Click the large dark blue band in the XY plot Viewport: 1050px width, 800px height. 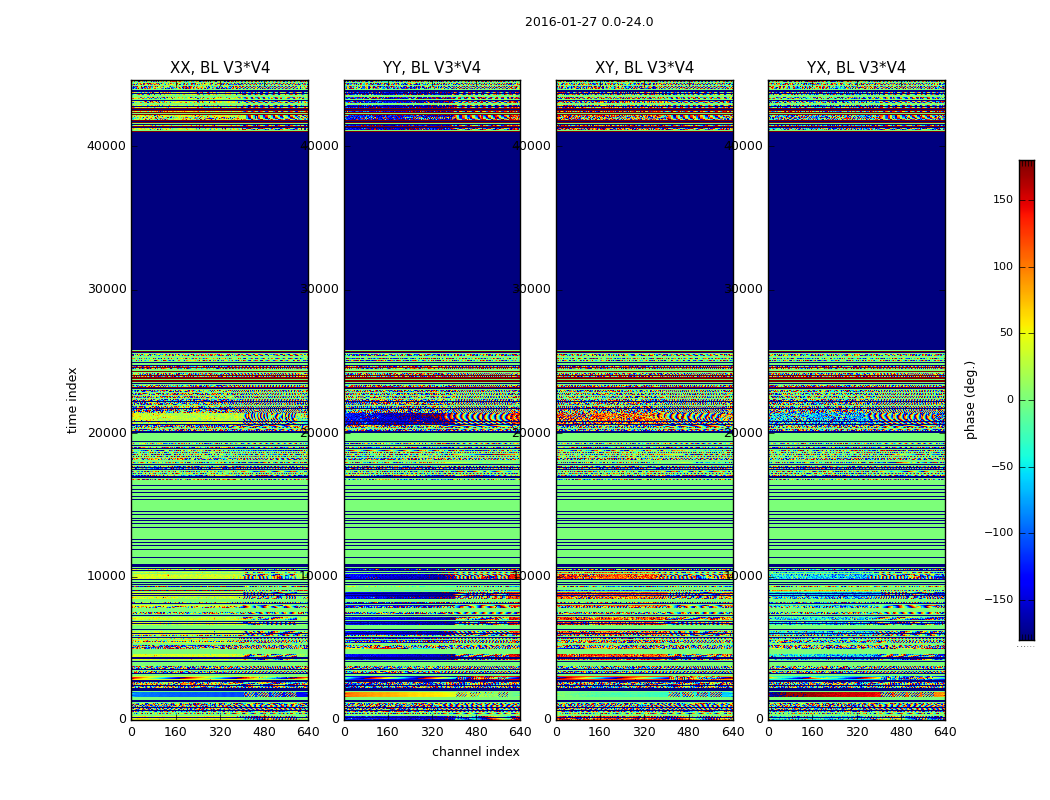click(644, 240)
